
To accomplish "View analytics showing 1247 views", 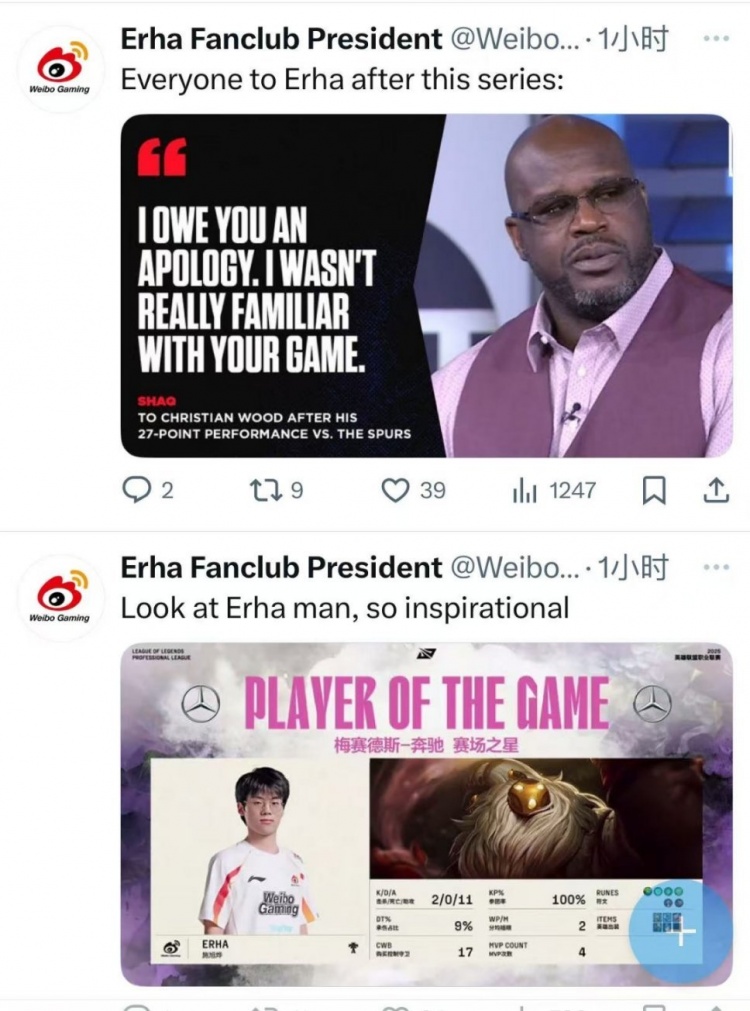I will 553,491.
